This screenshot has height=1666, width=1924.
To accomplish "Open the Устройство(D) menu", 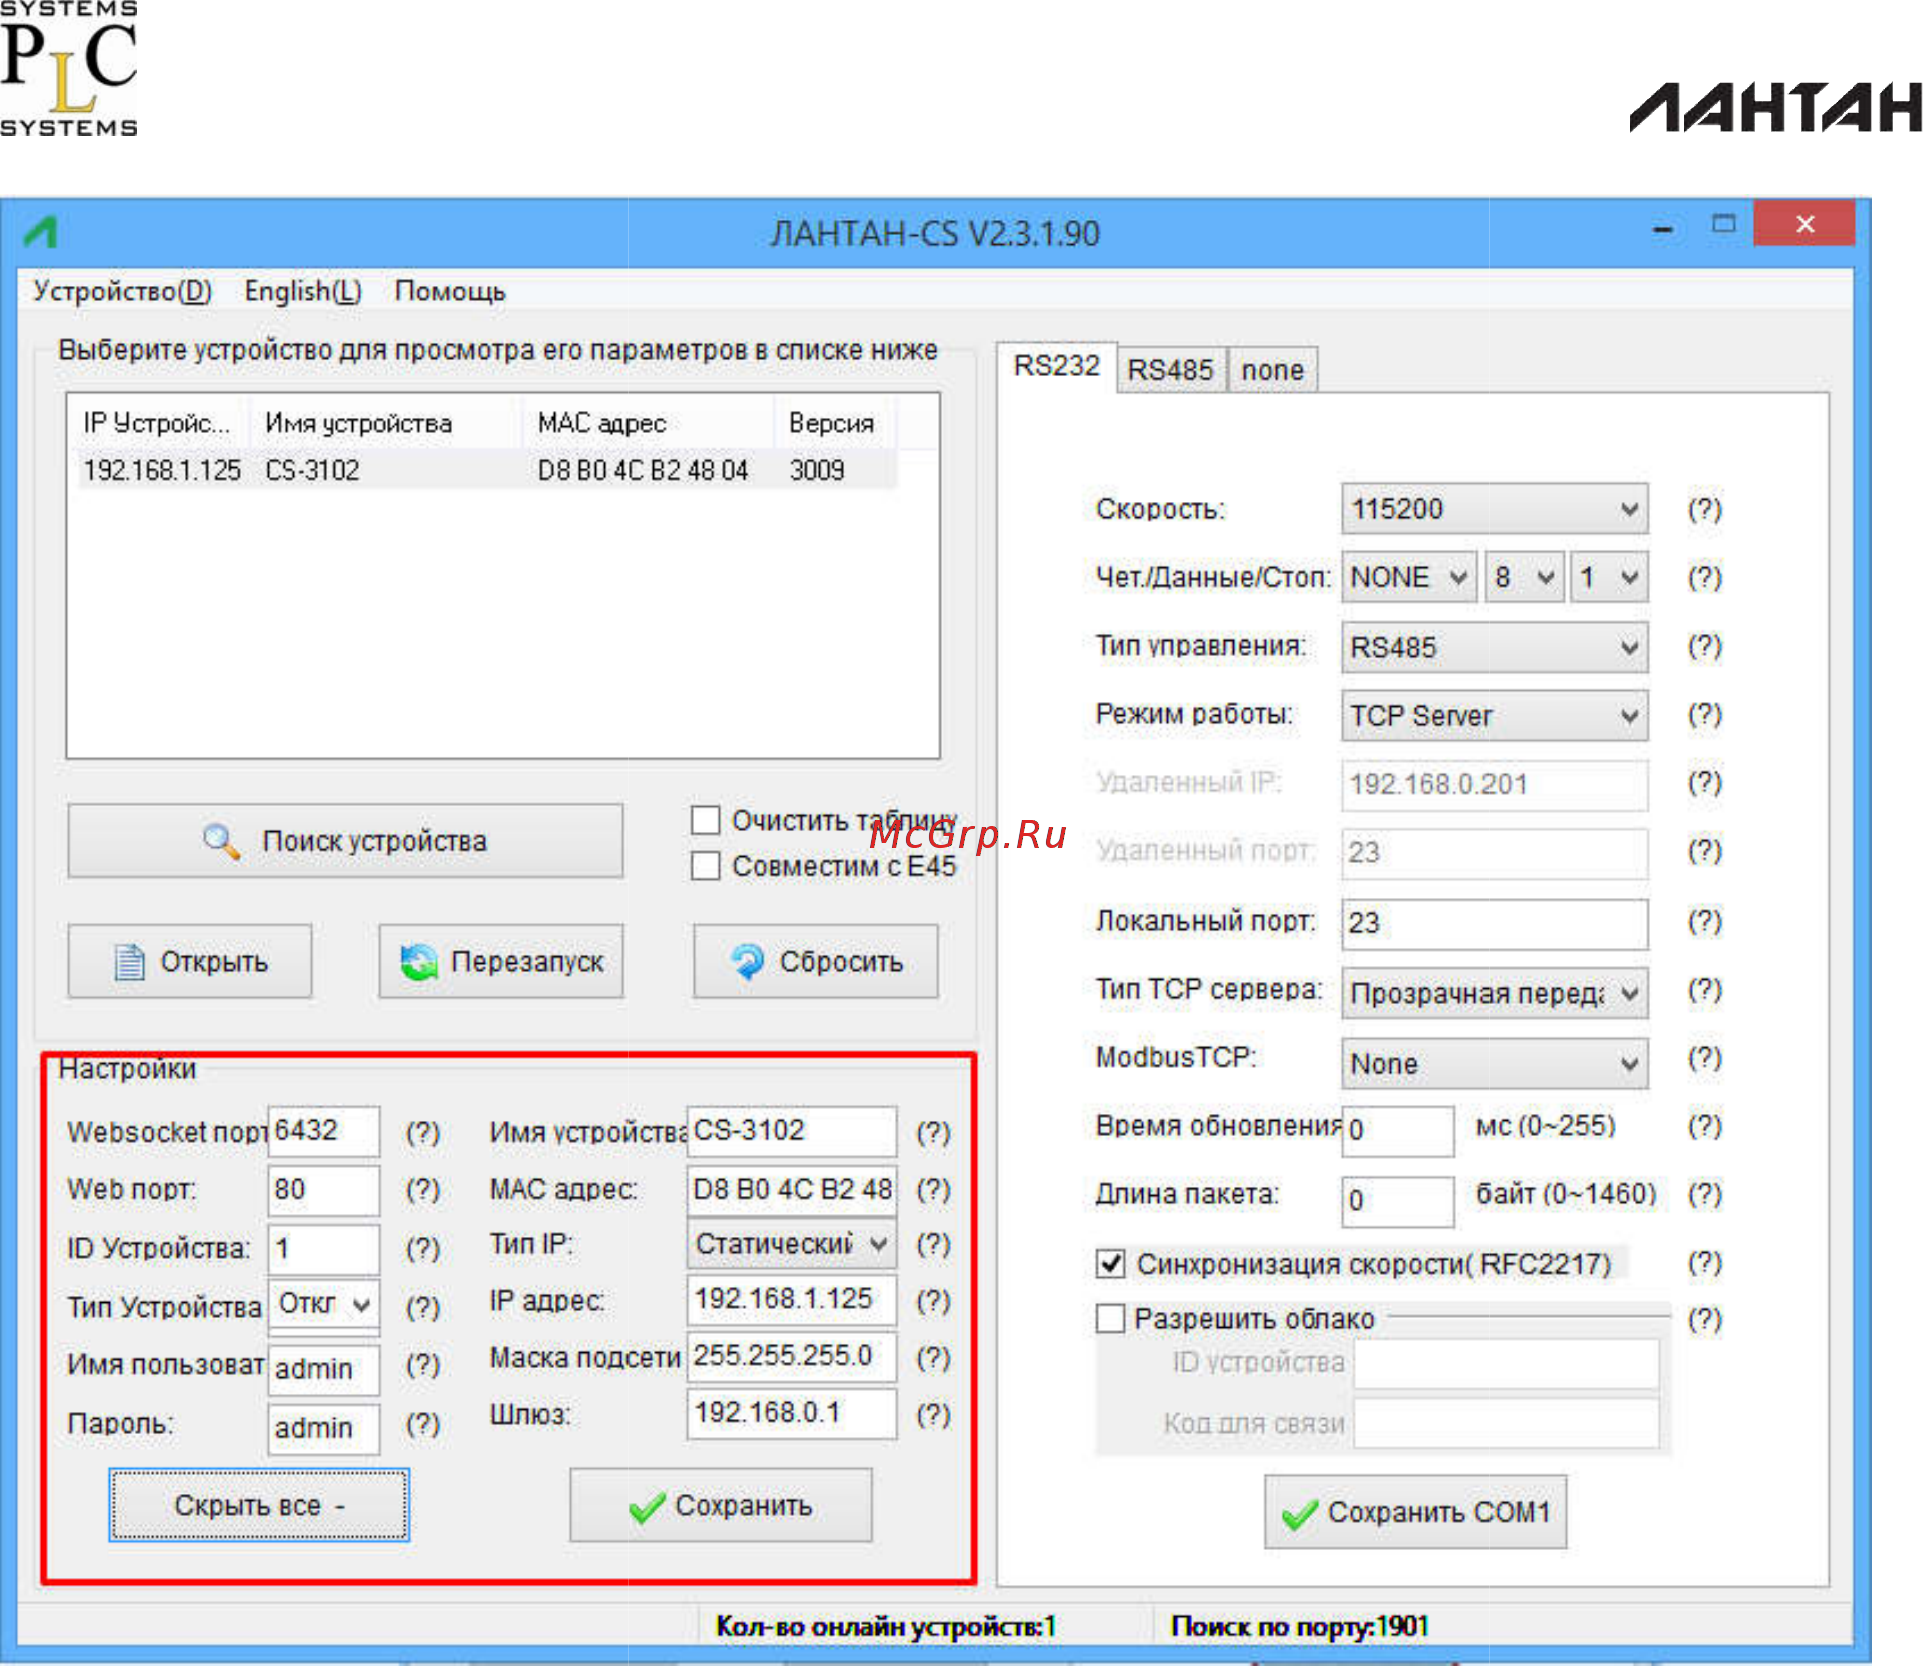I will click(x=123, y=292).
